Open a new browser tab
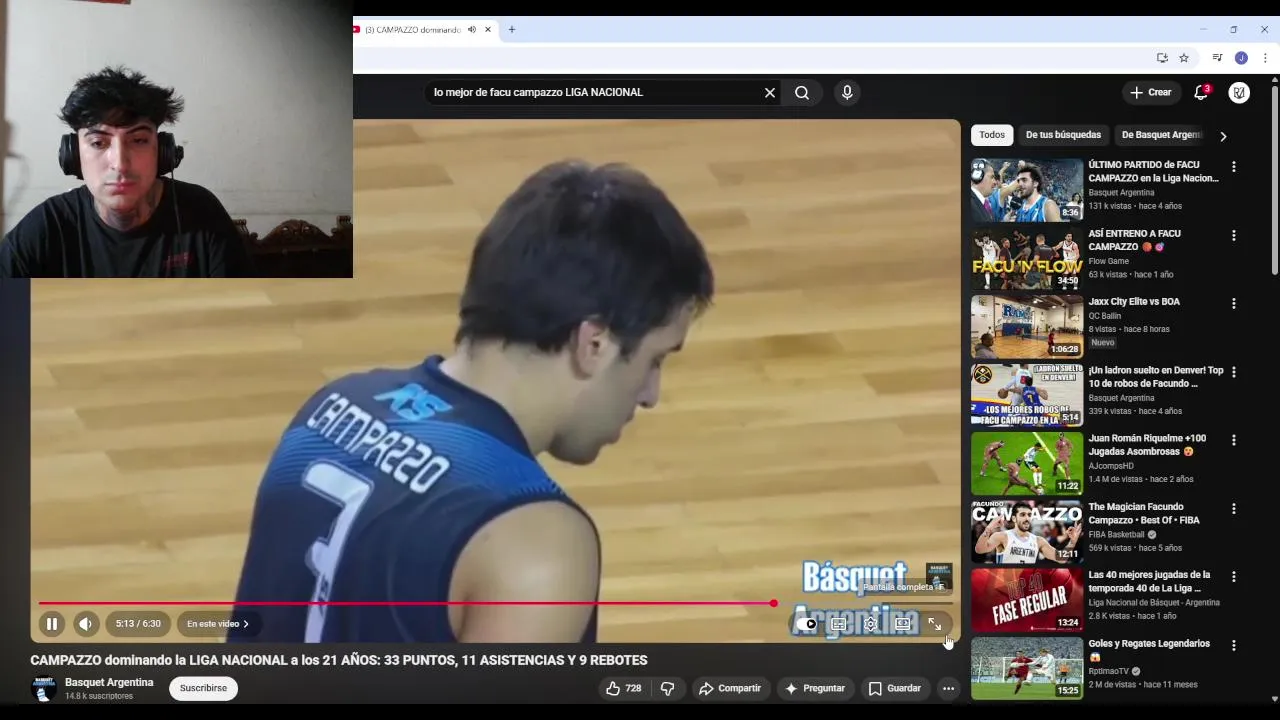1280x720 pixels. pyautogui.click(x=512, y=30)
